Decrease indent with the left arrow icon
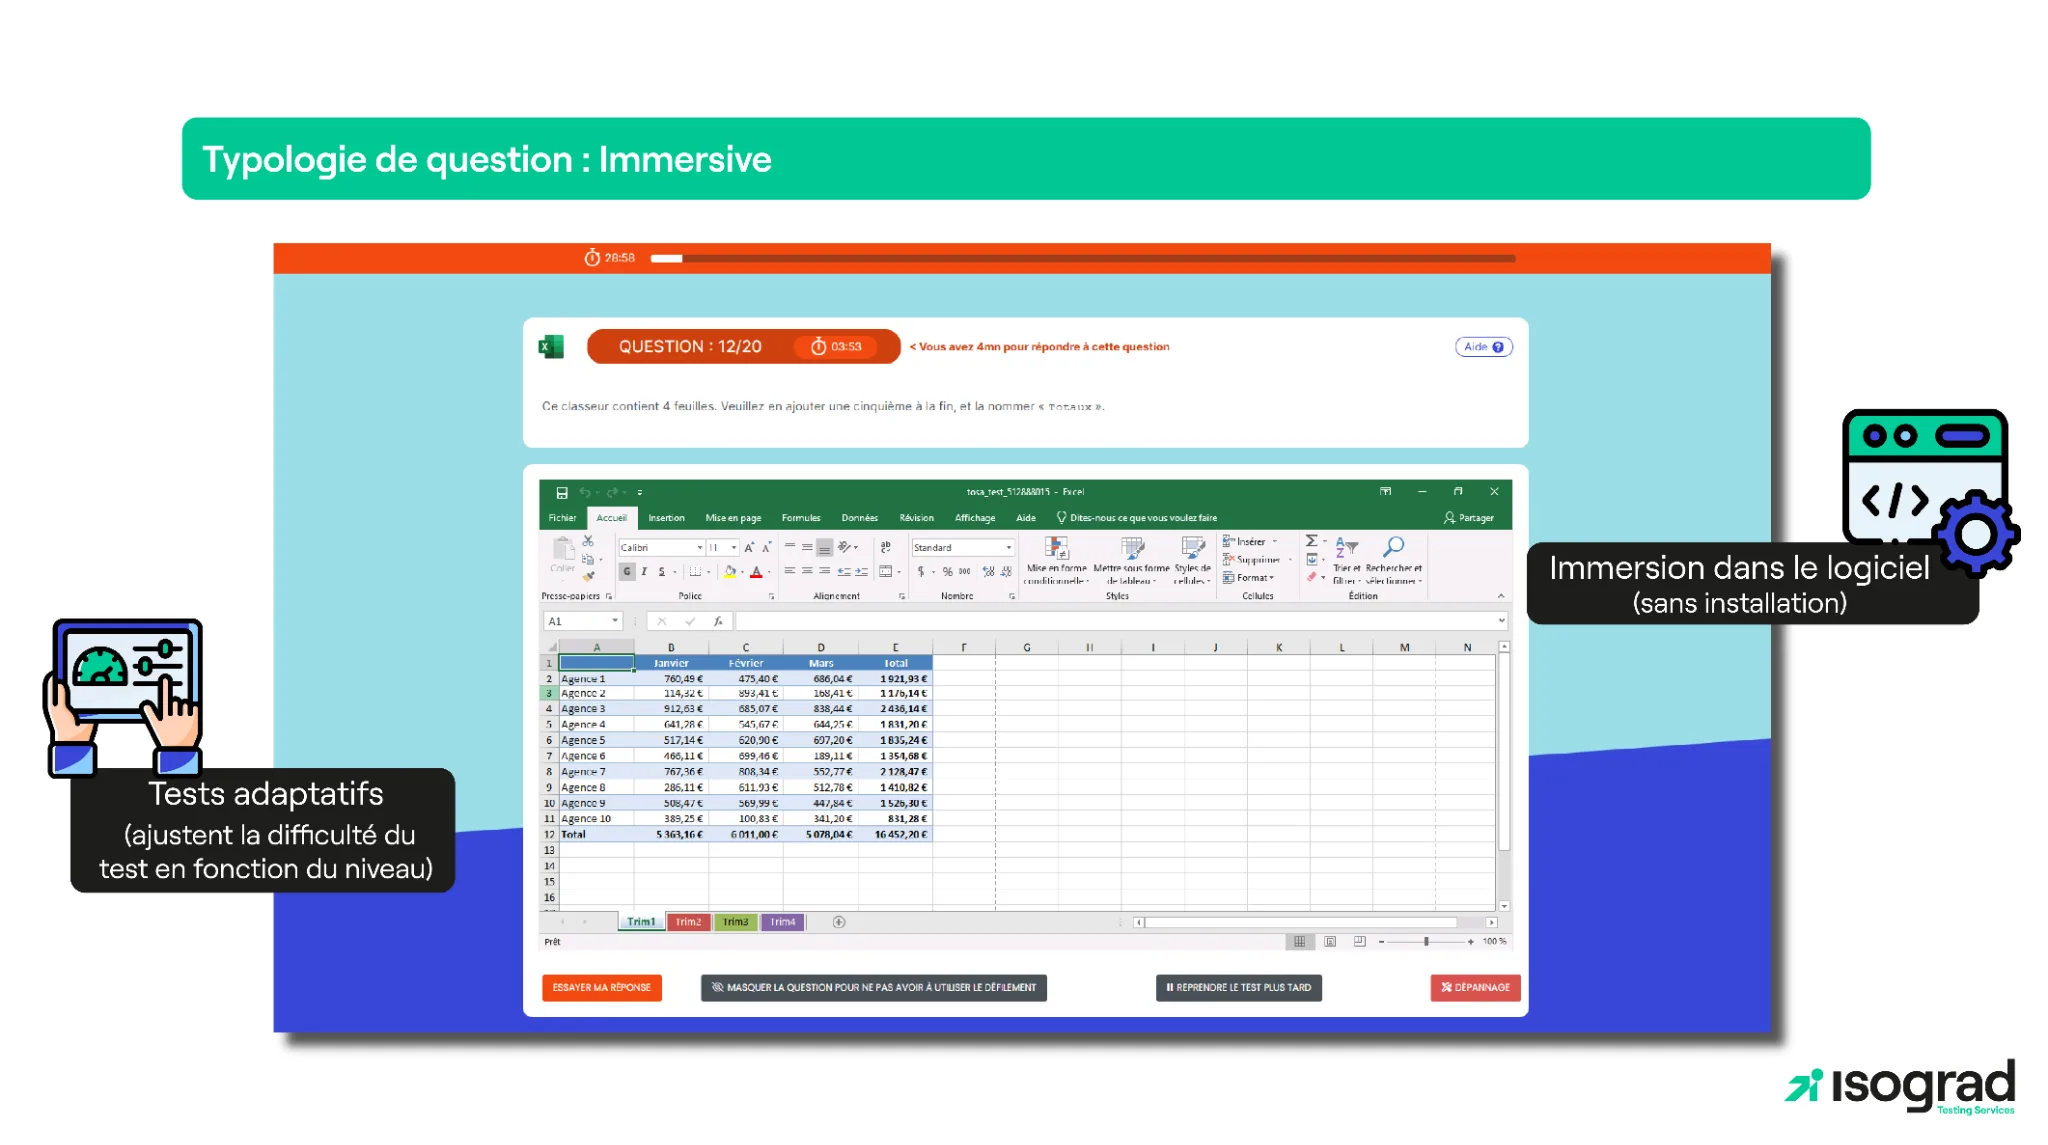The image size is (2048, 1145). click(844, 571)
